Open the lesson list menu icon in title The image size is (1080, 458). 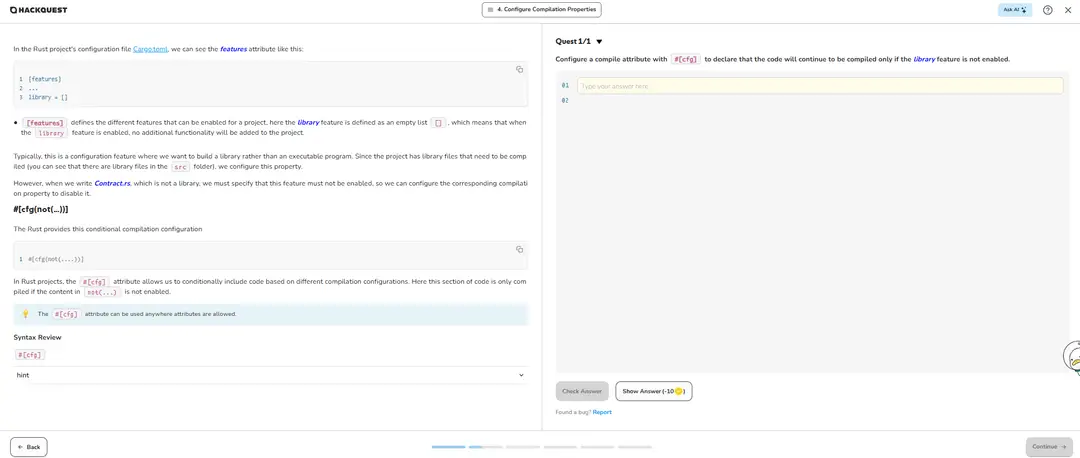tap(490, 10)
